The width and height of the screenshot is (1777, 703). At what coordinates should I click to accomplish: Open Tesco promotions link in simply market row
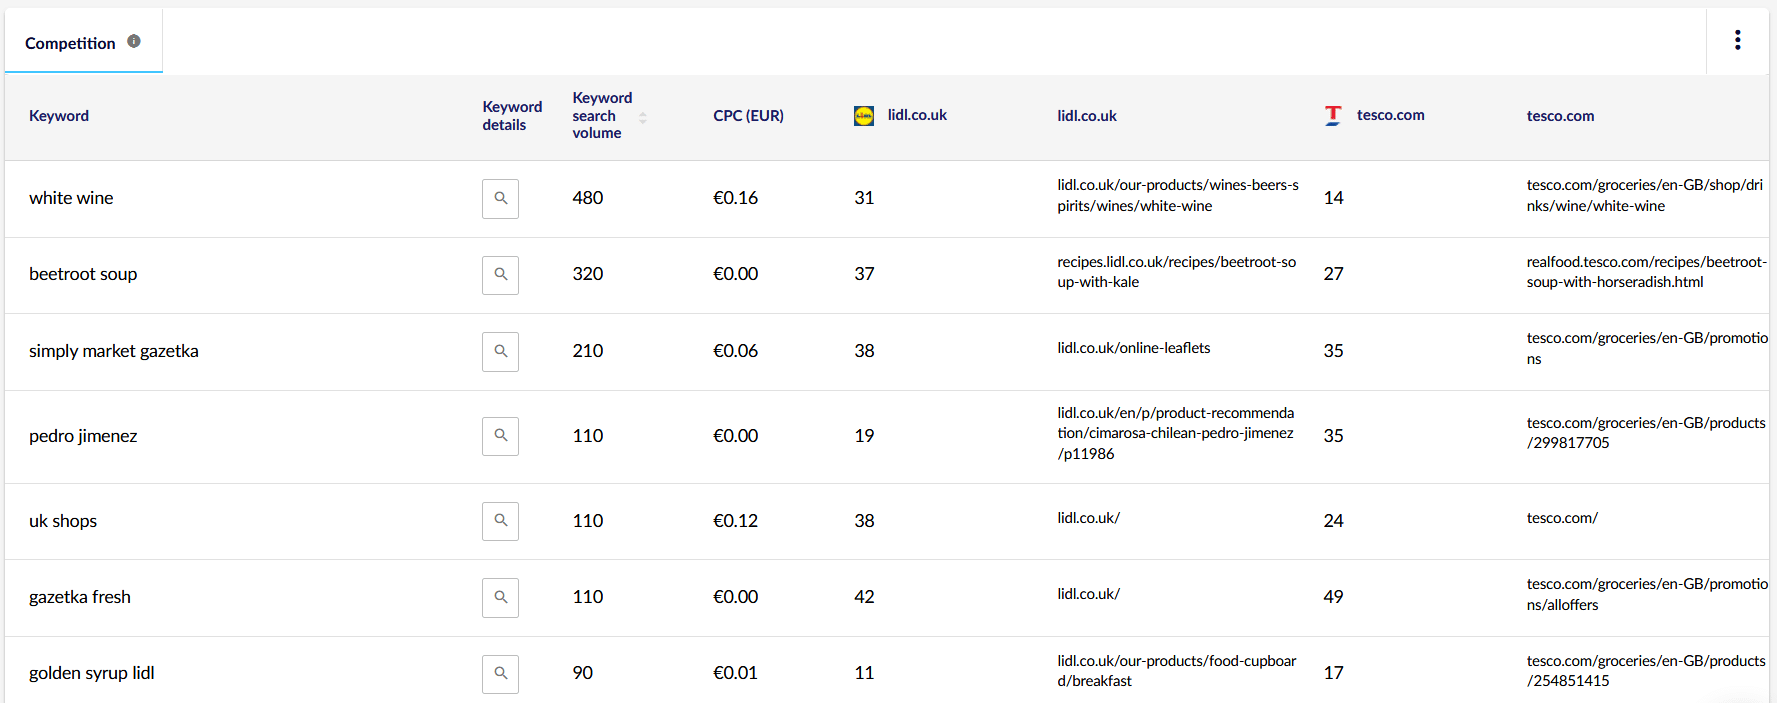point(1647,348)
